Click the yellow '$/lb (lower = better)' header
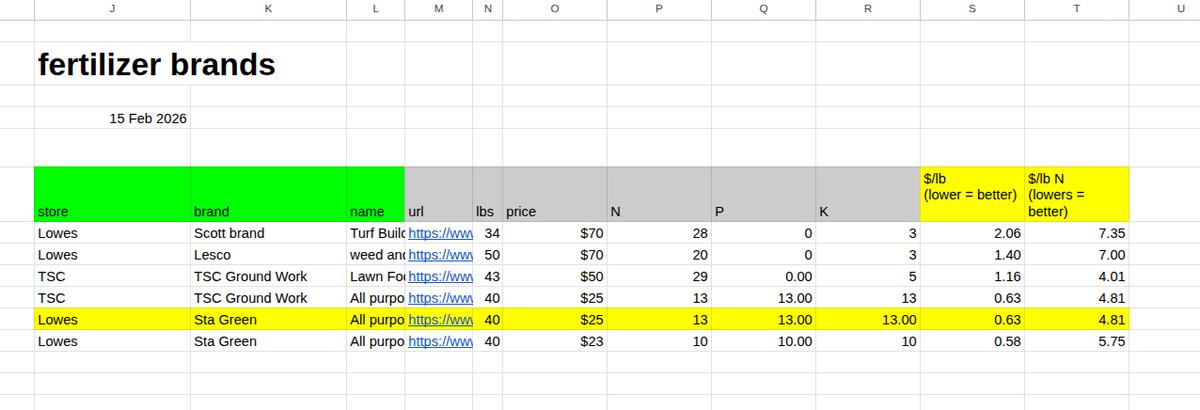The height and width of the screenshot is (410, 1200). [972, 194]
